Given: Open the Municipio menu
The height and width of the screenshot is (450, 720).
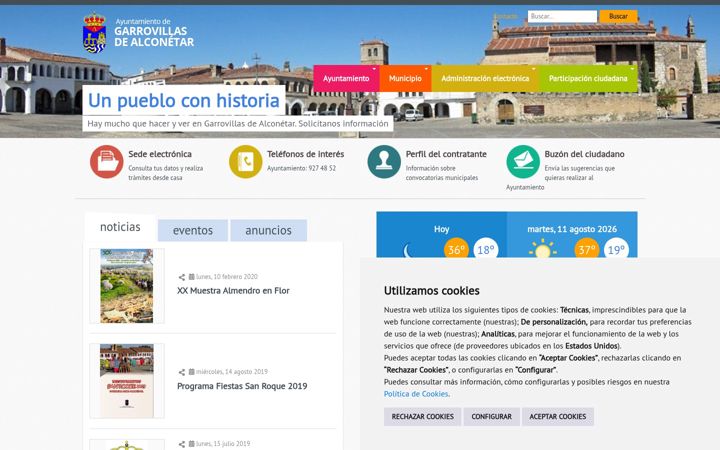Looking at the screenshot, I should coord(405,79).
